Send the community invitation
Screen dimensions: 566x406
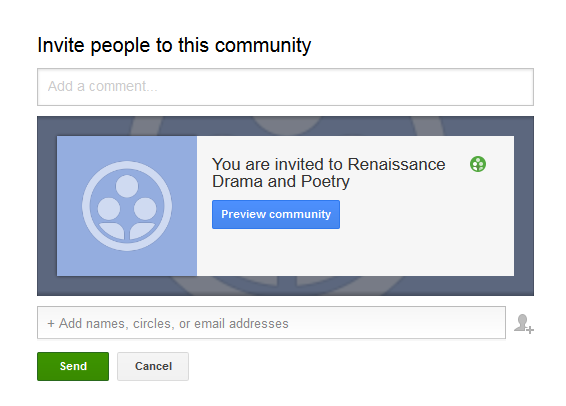pyautogui.click(x=73, y=366)
